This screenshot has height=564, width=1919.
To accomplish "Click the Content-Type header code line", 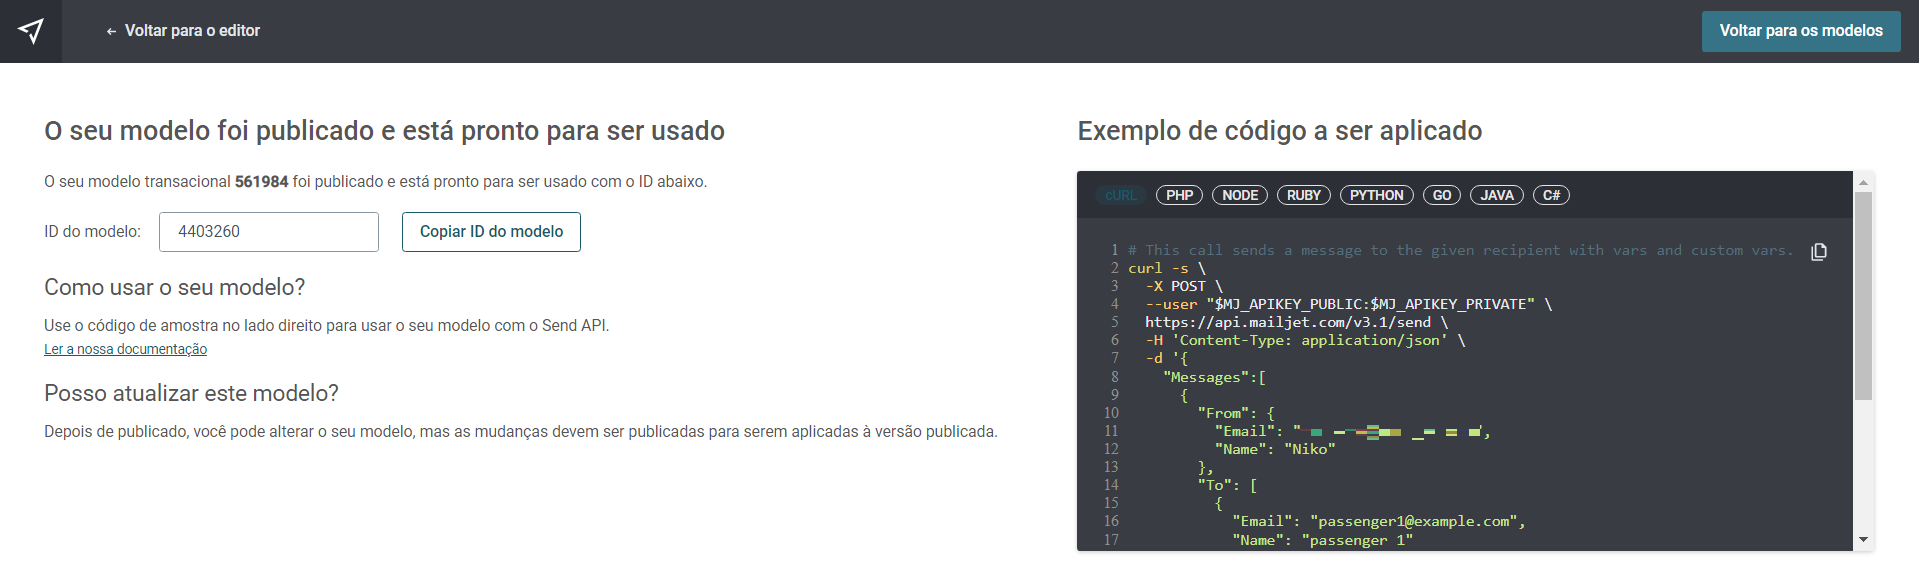I will (x=1305, y=340).
